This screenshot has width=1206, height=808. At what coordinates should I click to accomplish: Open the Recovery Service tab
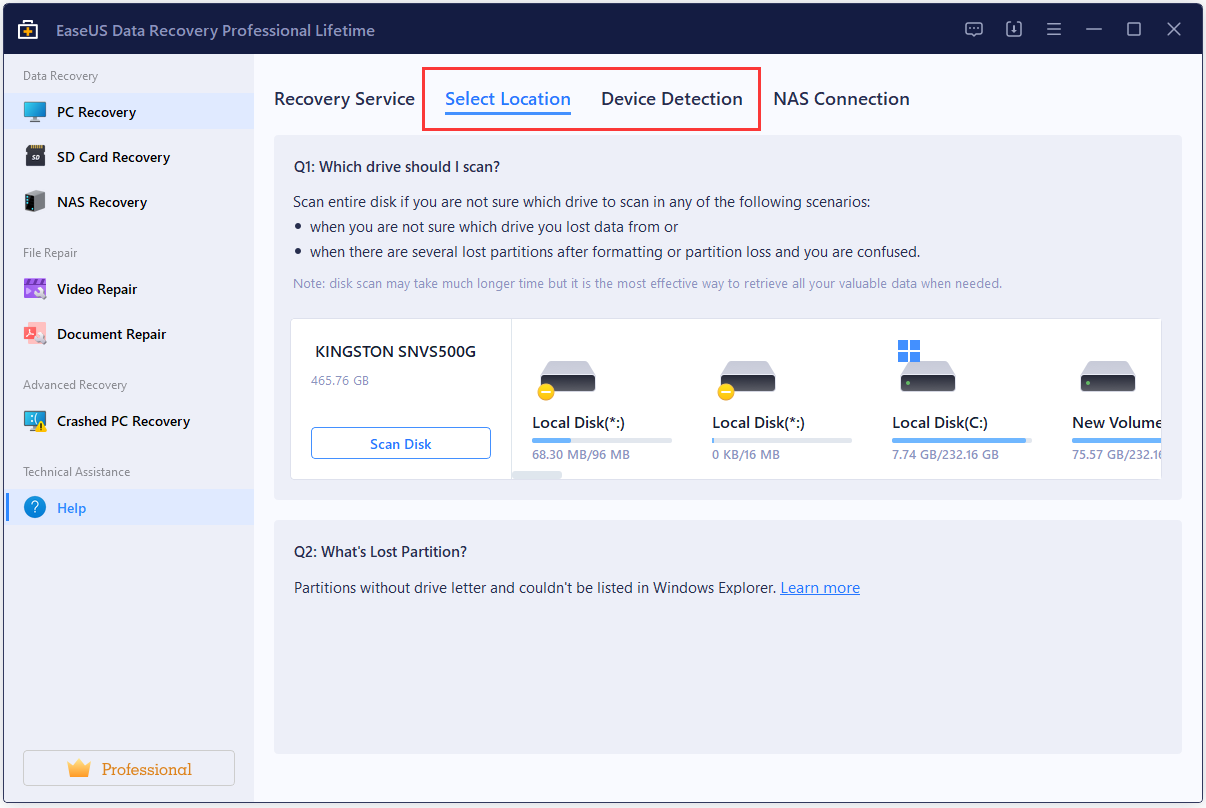(344, 99)
